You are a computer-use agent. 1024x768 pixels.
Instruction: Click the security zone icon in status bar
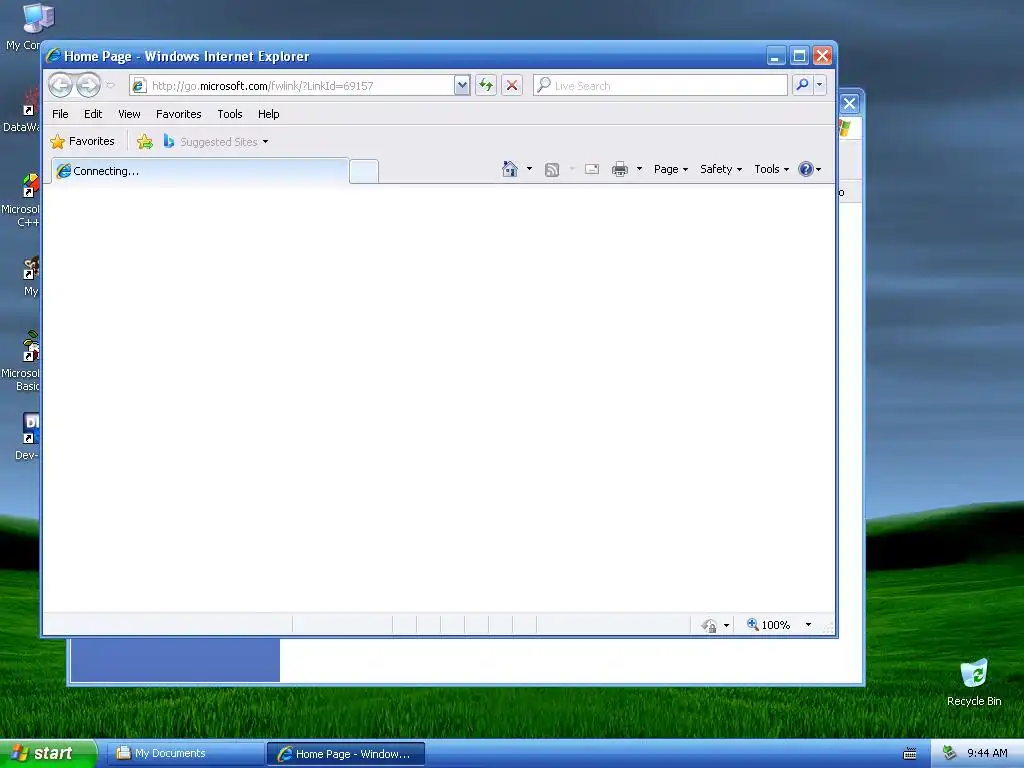point(709,626)
